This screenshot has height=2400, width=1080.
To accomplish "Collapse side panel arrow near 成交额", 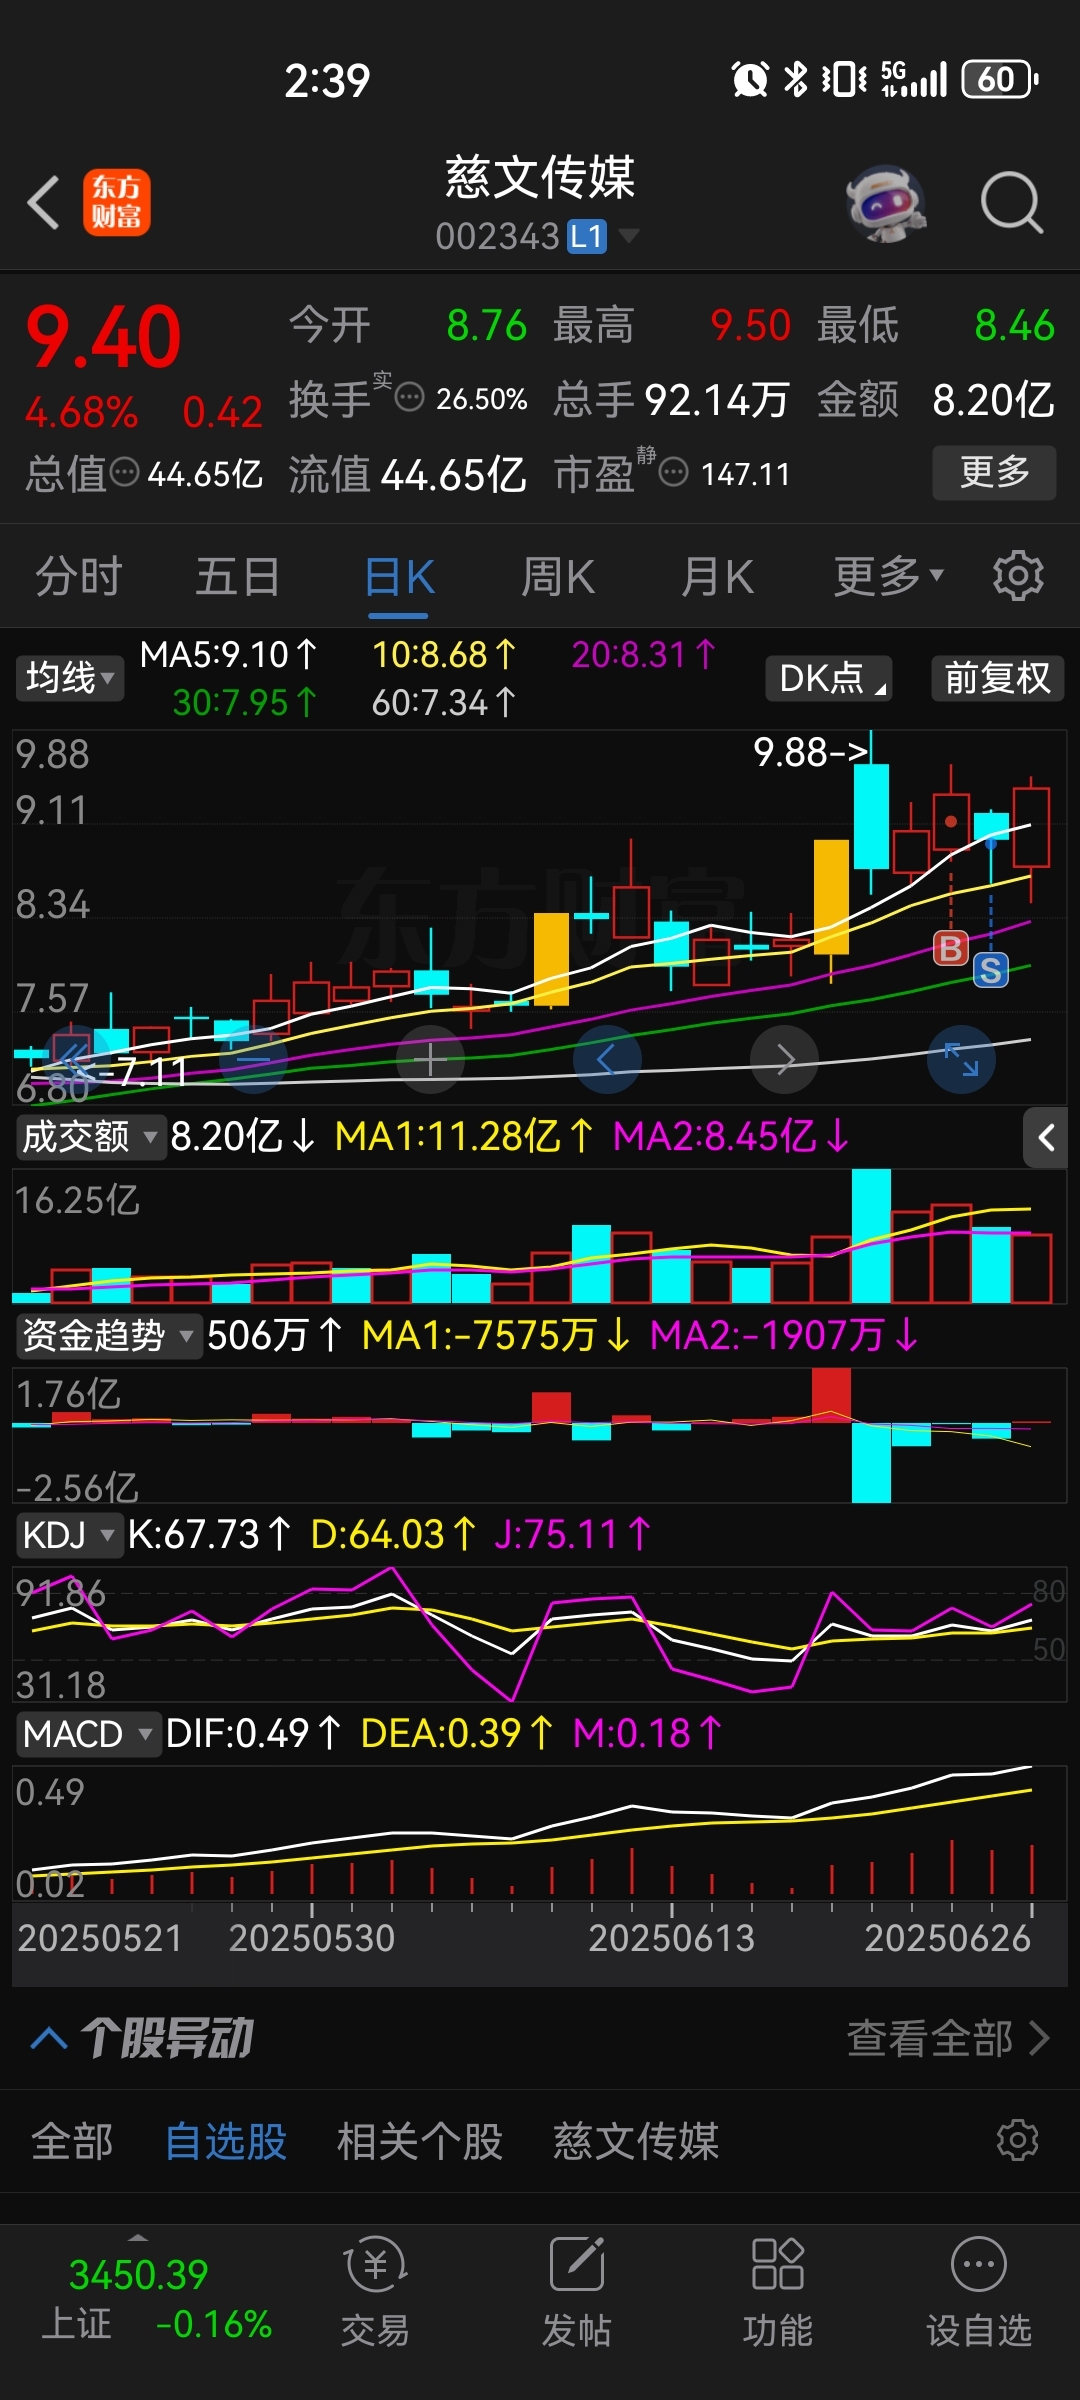I will pos(1046,1137).
